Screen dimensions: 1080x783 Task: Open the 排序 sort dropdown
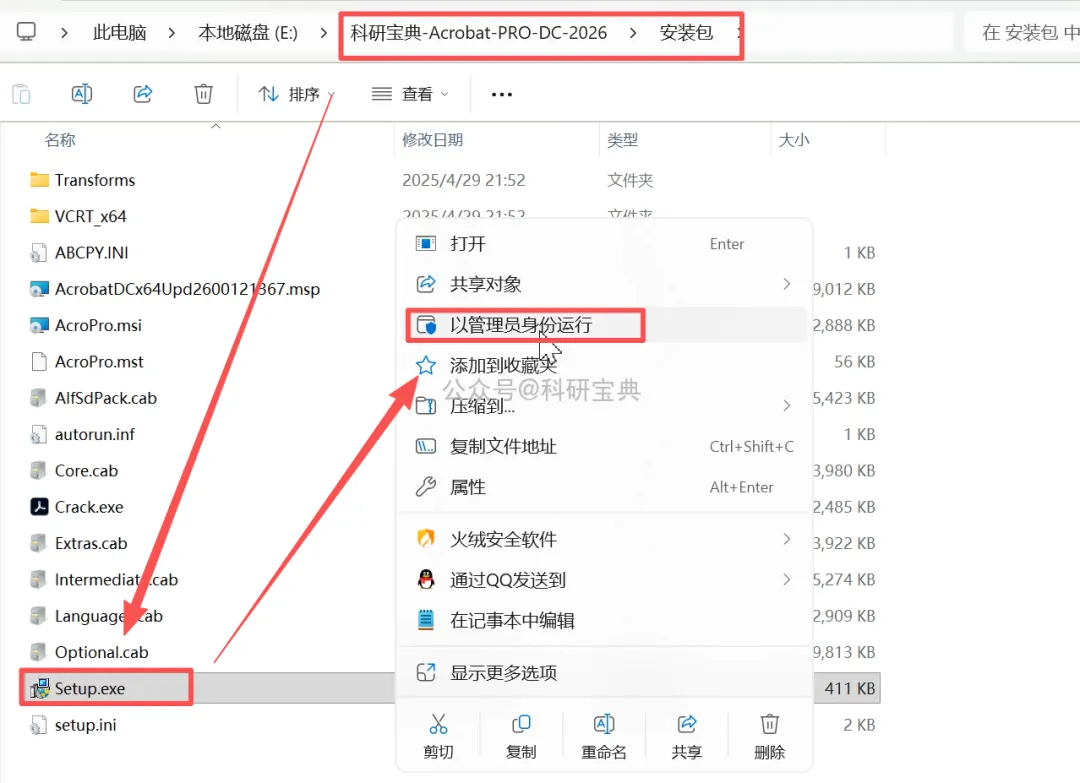point(296,94)
